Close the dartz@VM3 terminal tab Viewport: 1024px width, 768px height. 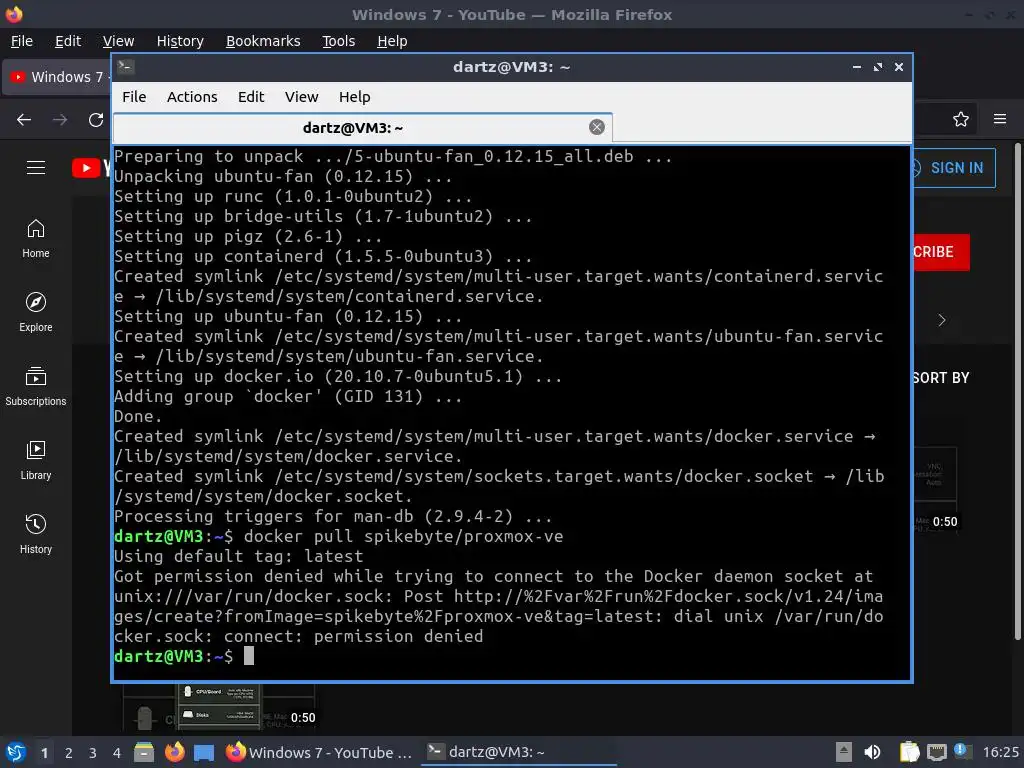click(x=596, y=127)
